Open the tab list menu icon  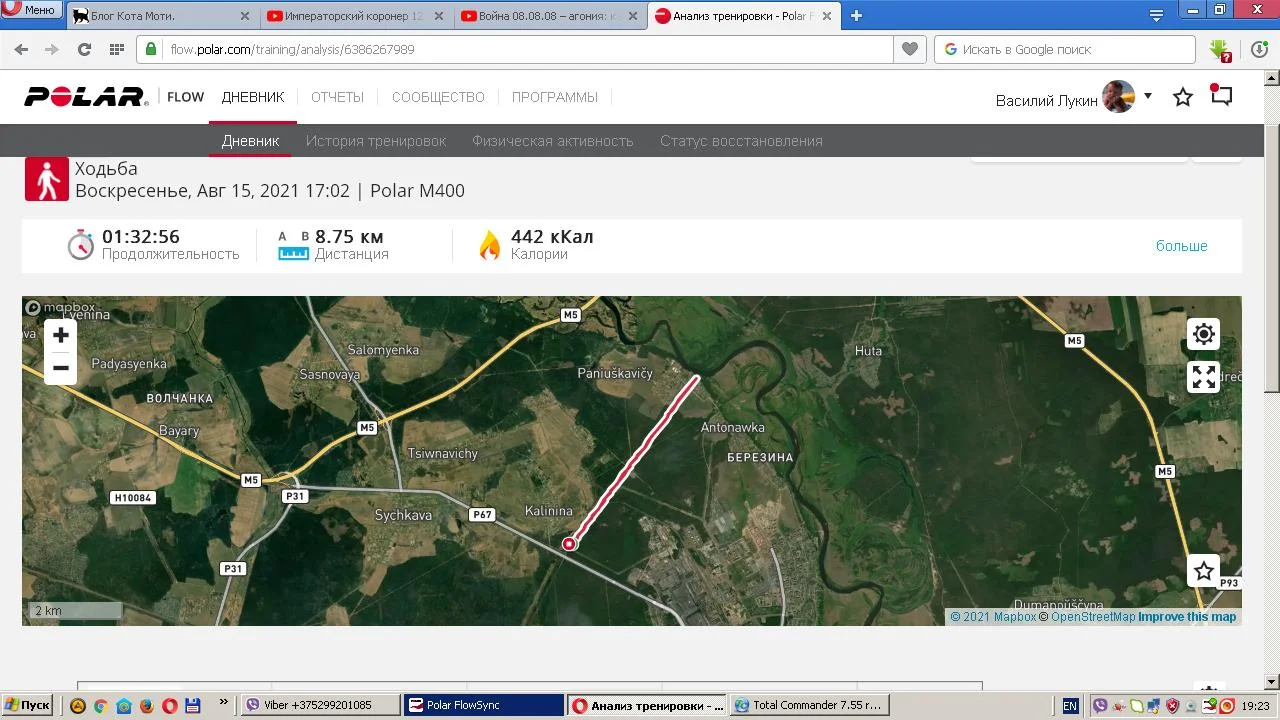point(1156,15)
